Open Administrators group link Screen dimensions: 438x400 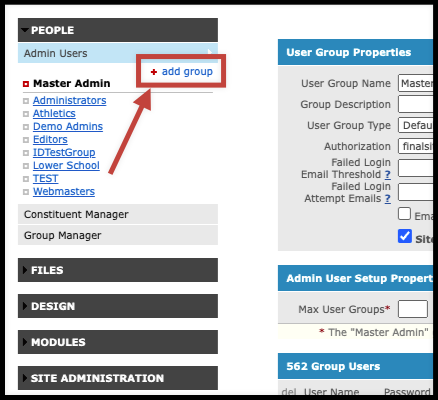(69, 100)
